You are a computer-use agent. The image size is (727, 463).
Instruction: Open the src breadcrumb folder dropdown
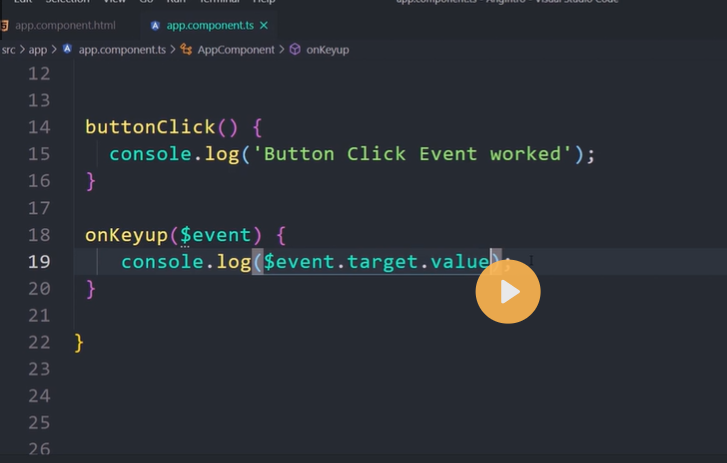(8, 49)
